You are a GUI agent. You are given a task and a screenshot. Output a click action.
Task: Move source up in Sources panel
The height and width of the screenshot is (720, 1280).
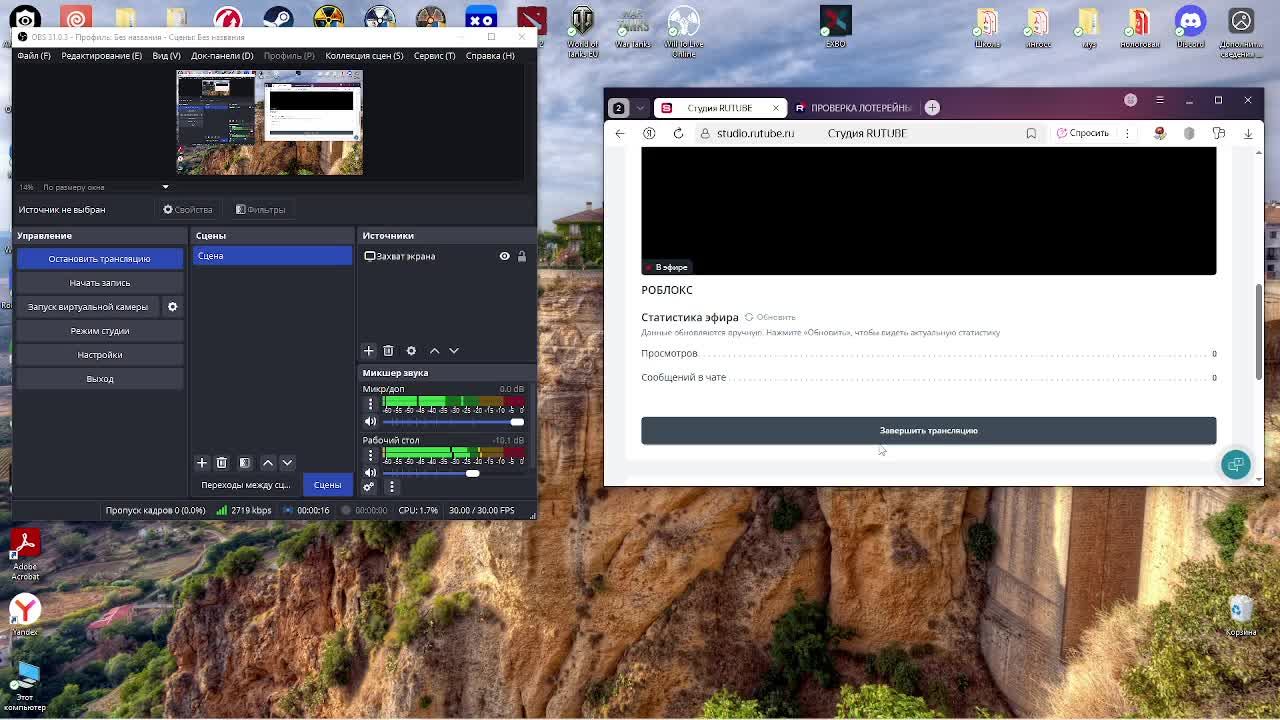[434, 351]
